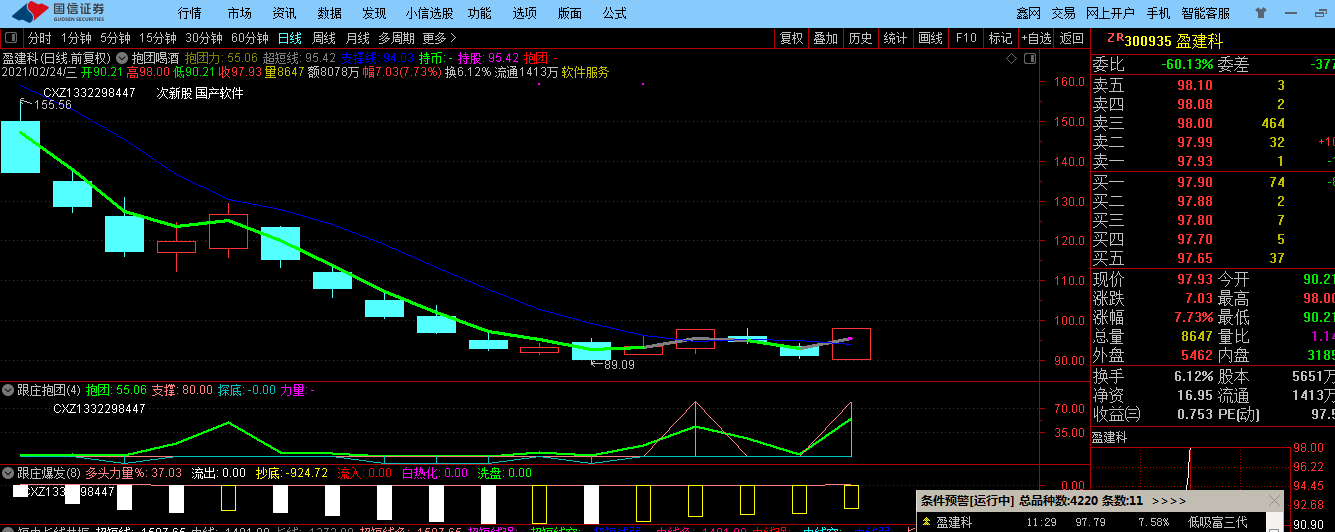Select the 日线 daily tab
Image resolution: width=1335 pixels, height=532 pixels.
[x=289, y=38]
